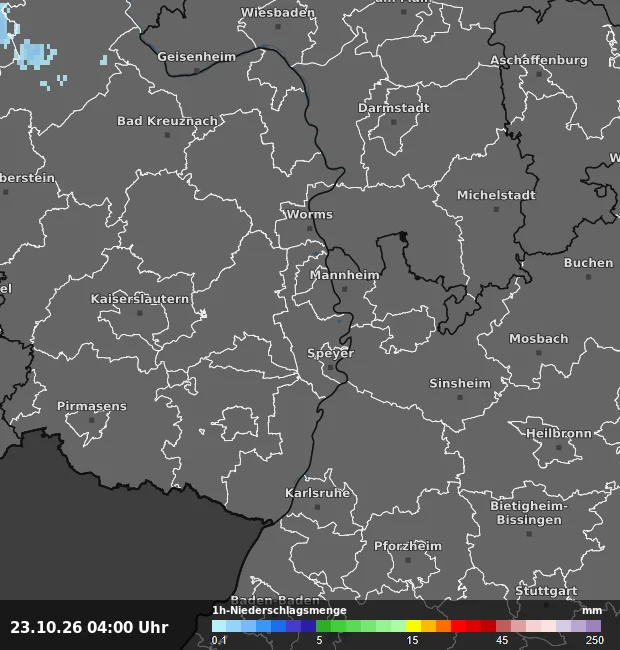Select the Kaiserslautern map label
620x650 pixels.
140,299
